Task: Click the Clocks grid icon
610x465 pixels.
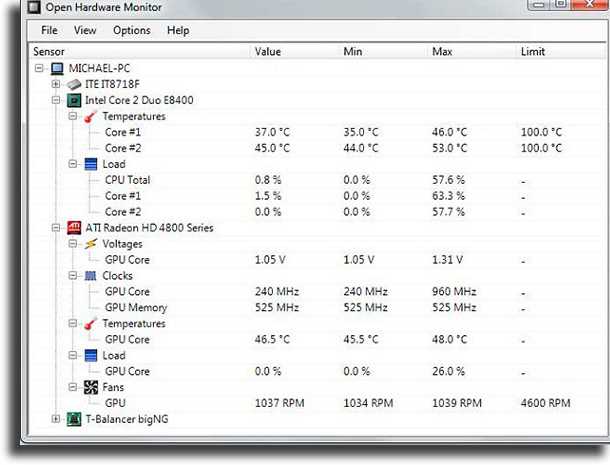Action: point(90,276)
